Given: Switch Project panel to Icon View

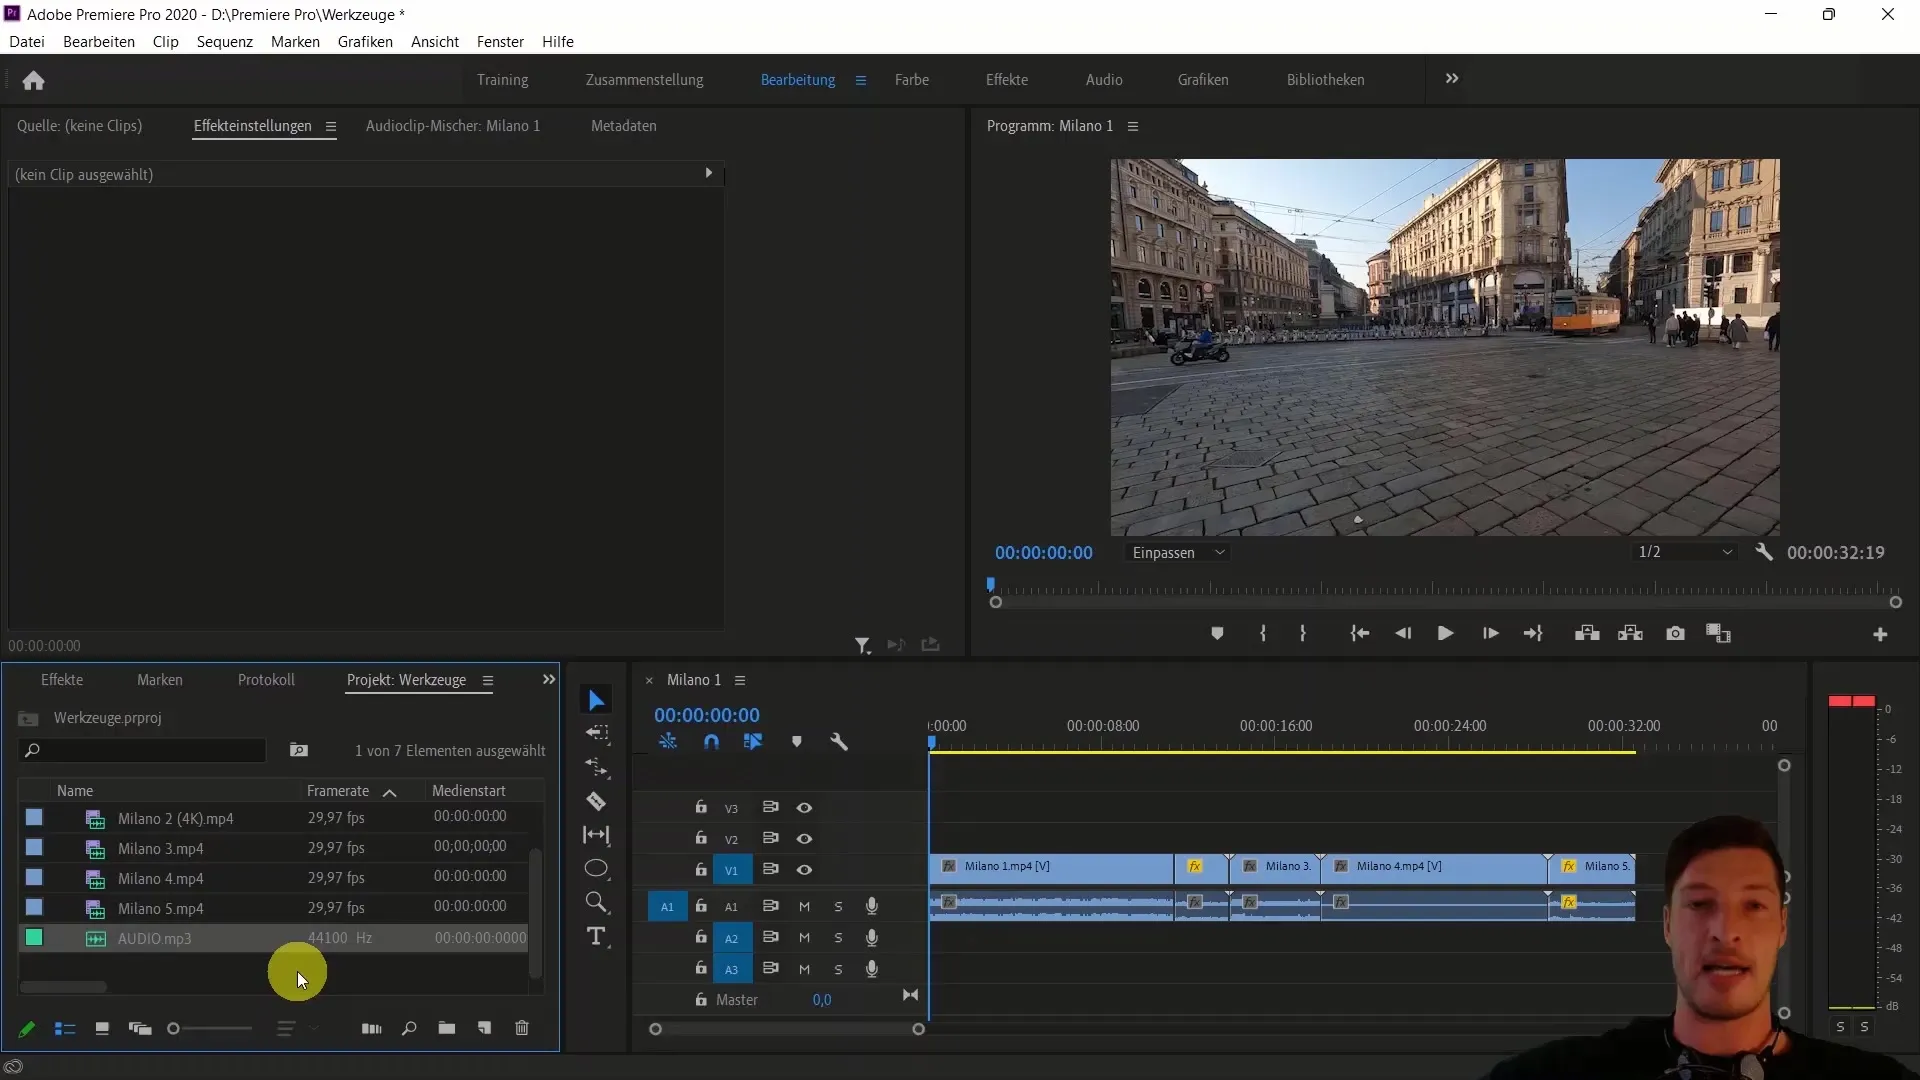Looking at the screenshot, I should tap(102, 1028).
